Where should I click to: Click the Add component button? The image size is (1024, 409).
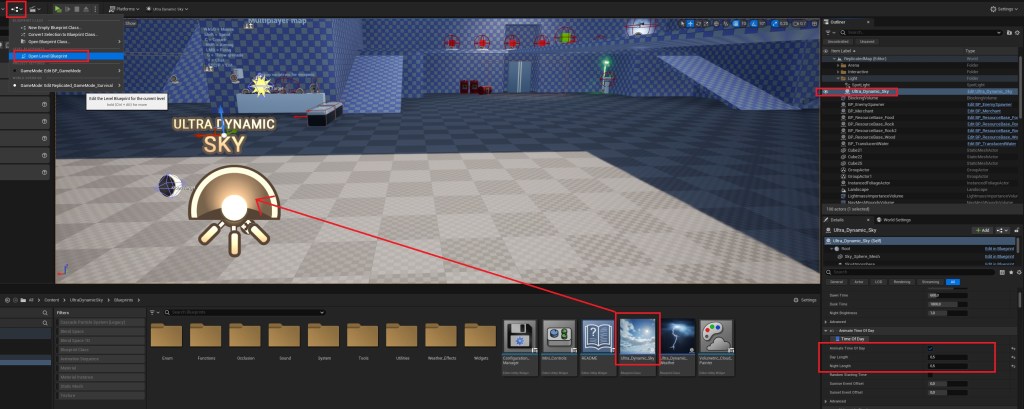[982, 230]
